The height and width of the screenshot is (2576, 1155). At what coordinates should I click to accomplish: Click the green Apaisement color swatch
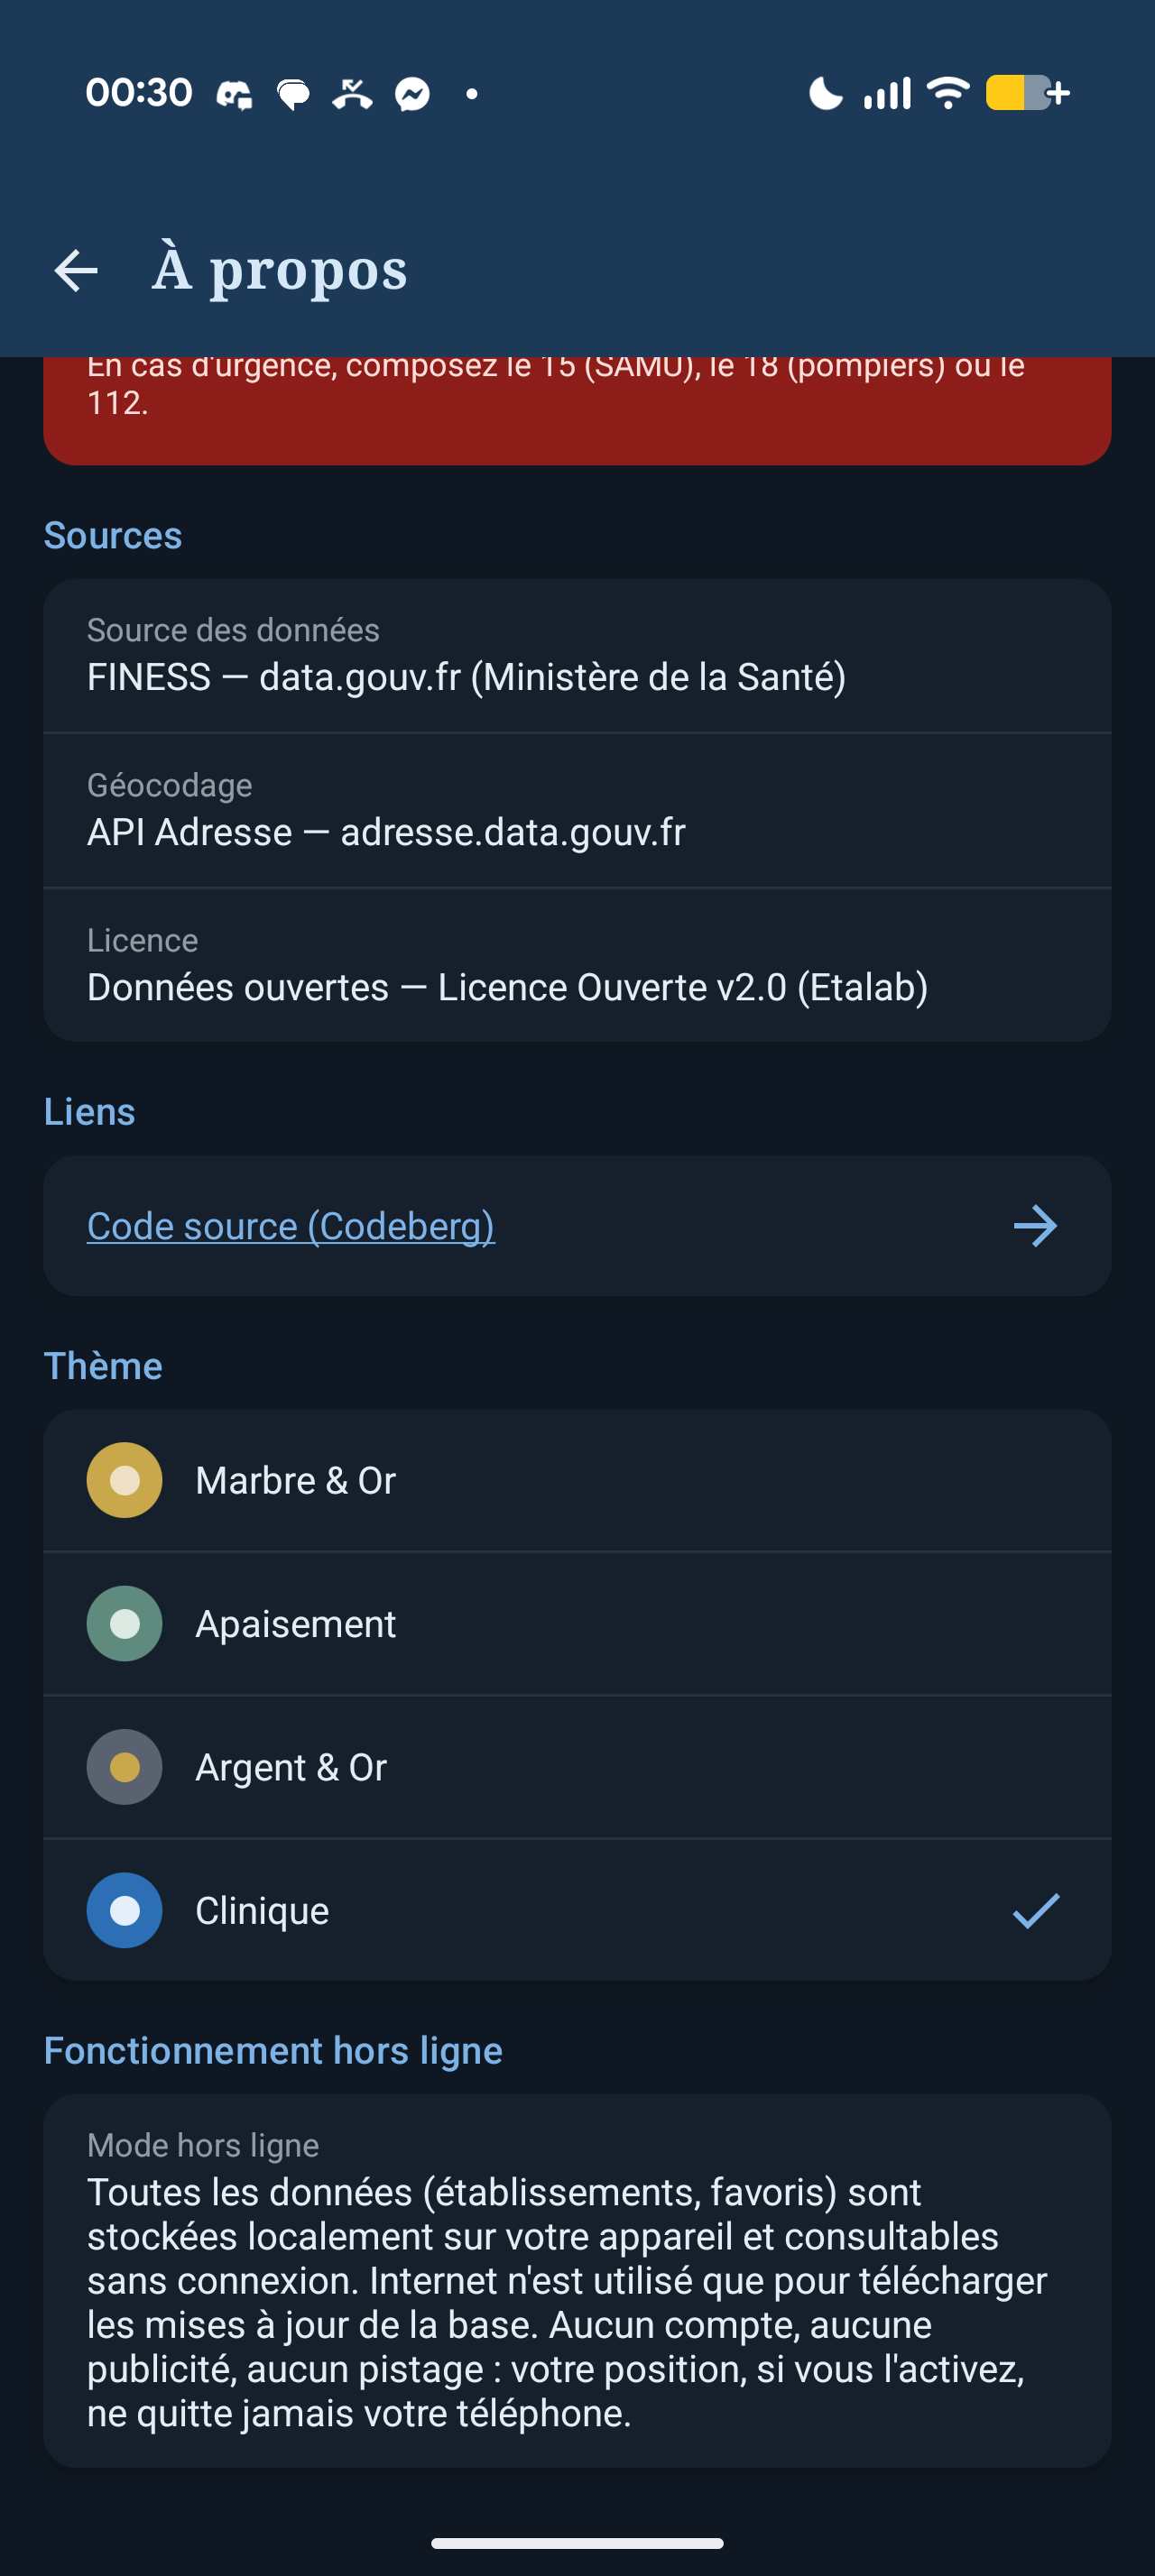coord(125,1624)
